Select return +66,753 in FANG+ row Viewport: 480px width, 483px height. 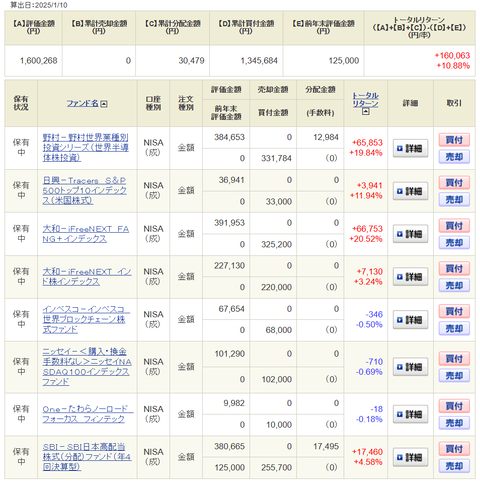tap(367, 229)
